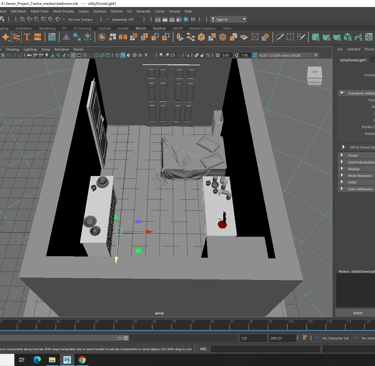Open Microsoft Edge from the taskbar

[x=37, y=360]
